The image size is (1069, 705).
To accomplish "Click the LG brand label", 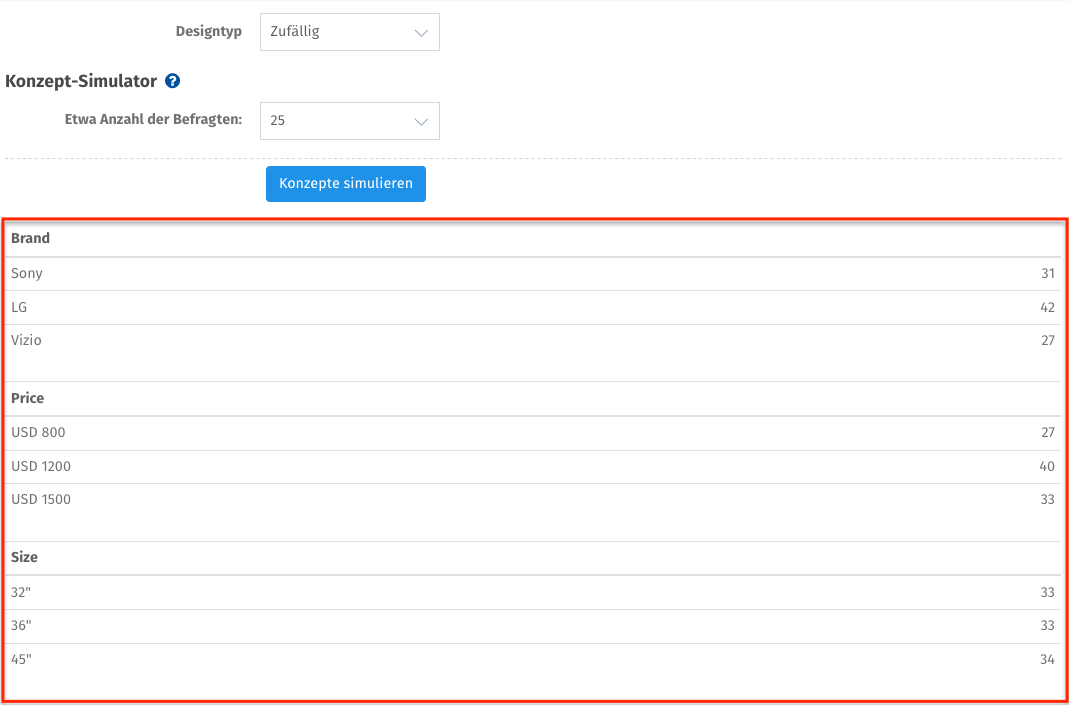I will (x=19, y=307).
